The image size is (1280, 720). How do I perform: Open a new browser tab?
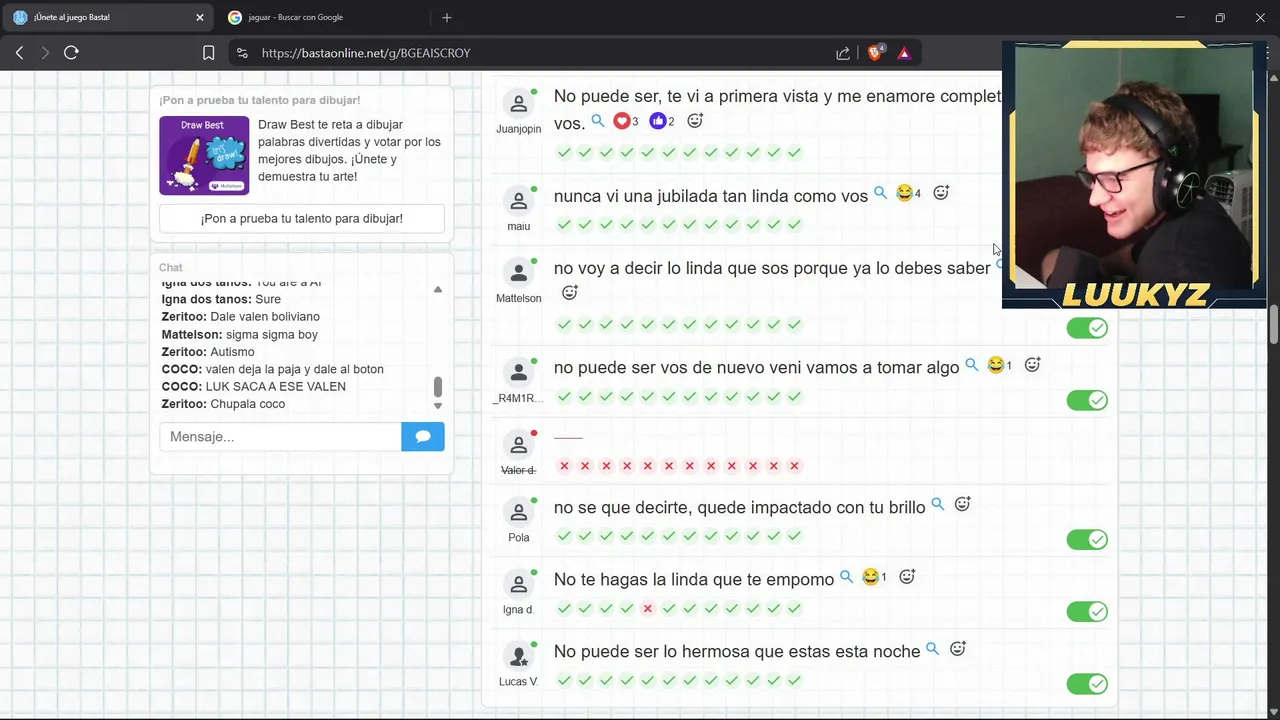pyautogui.click(x=447, y=17)
